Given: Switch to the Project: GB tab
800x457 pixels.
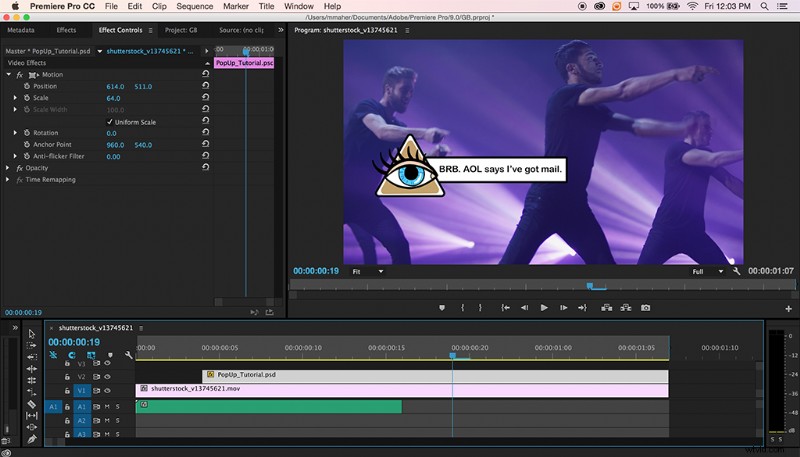Looking at the screenshot, I should [x=181, y=30].
